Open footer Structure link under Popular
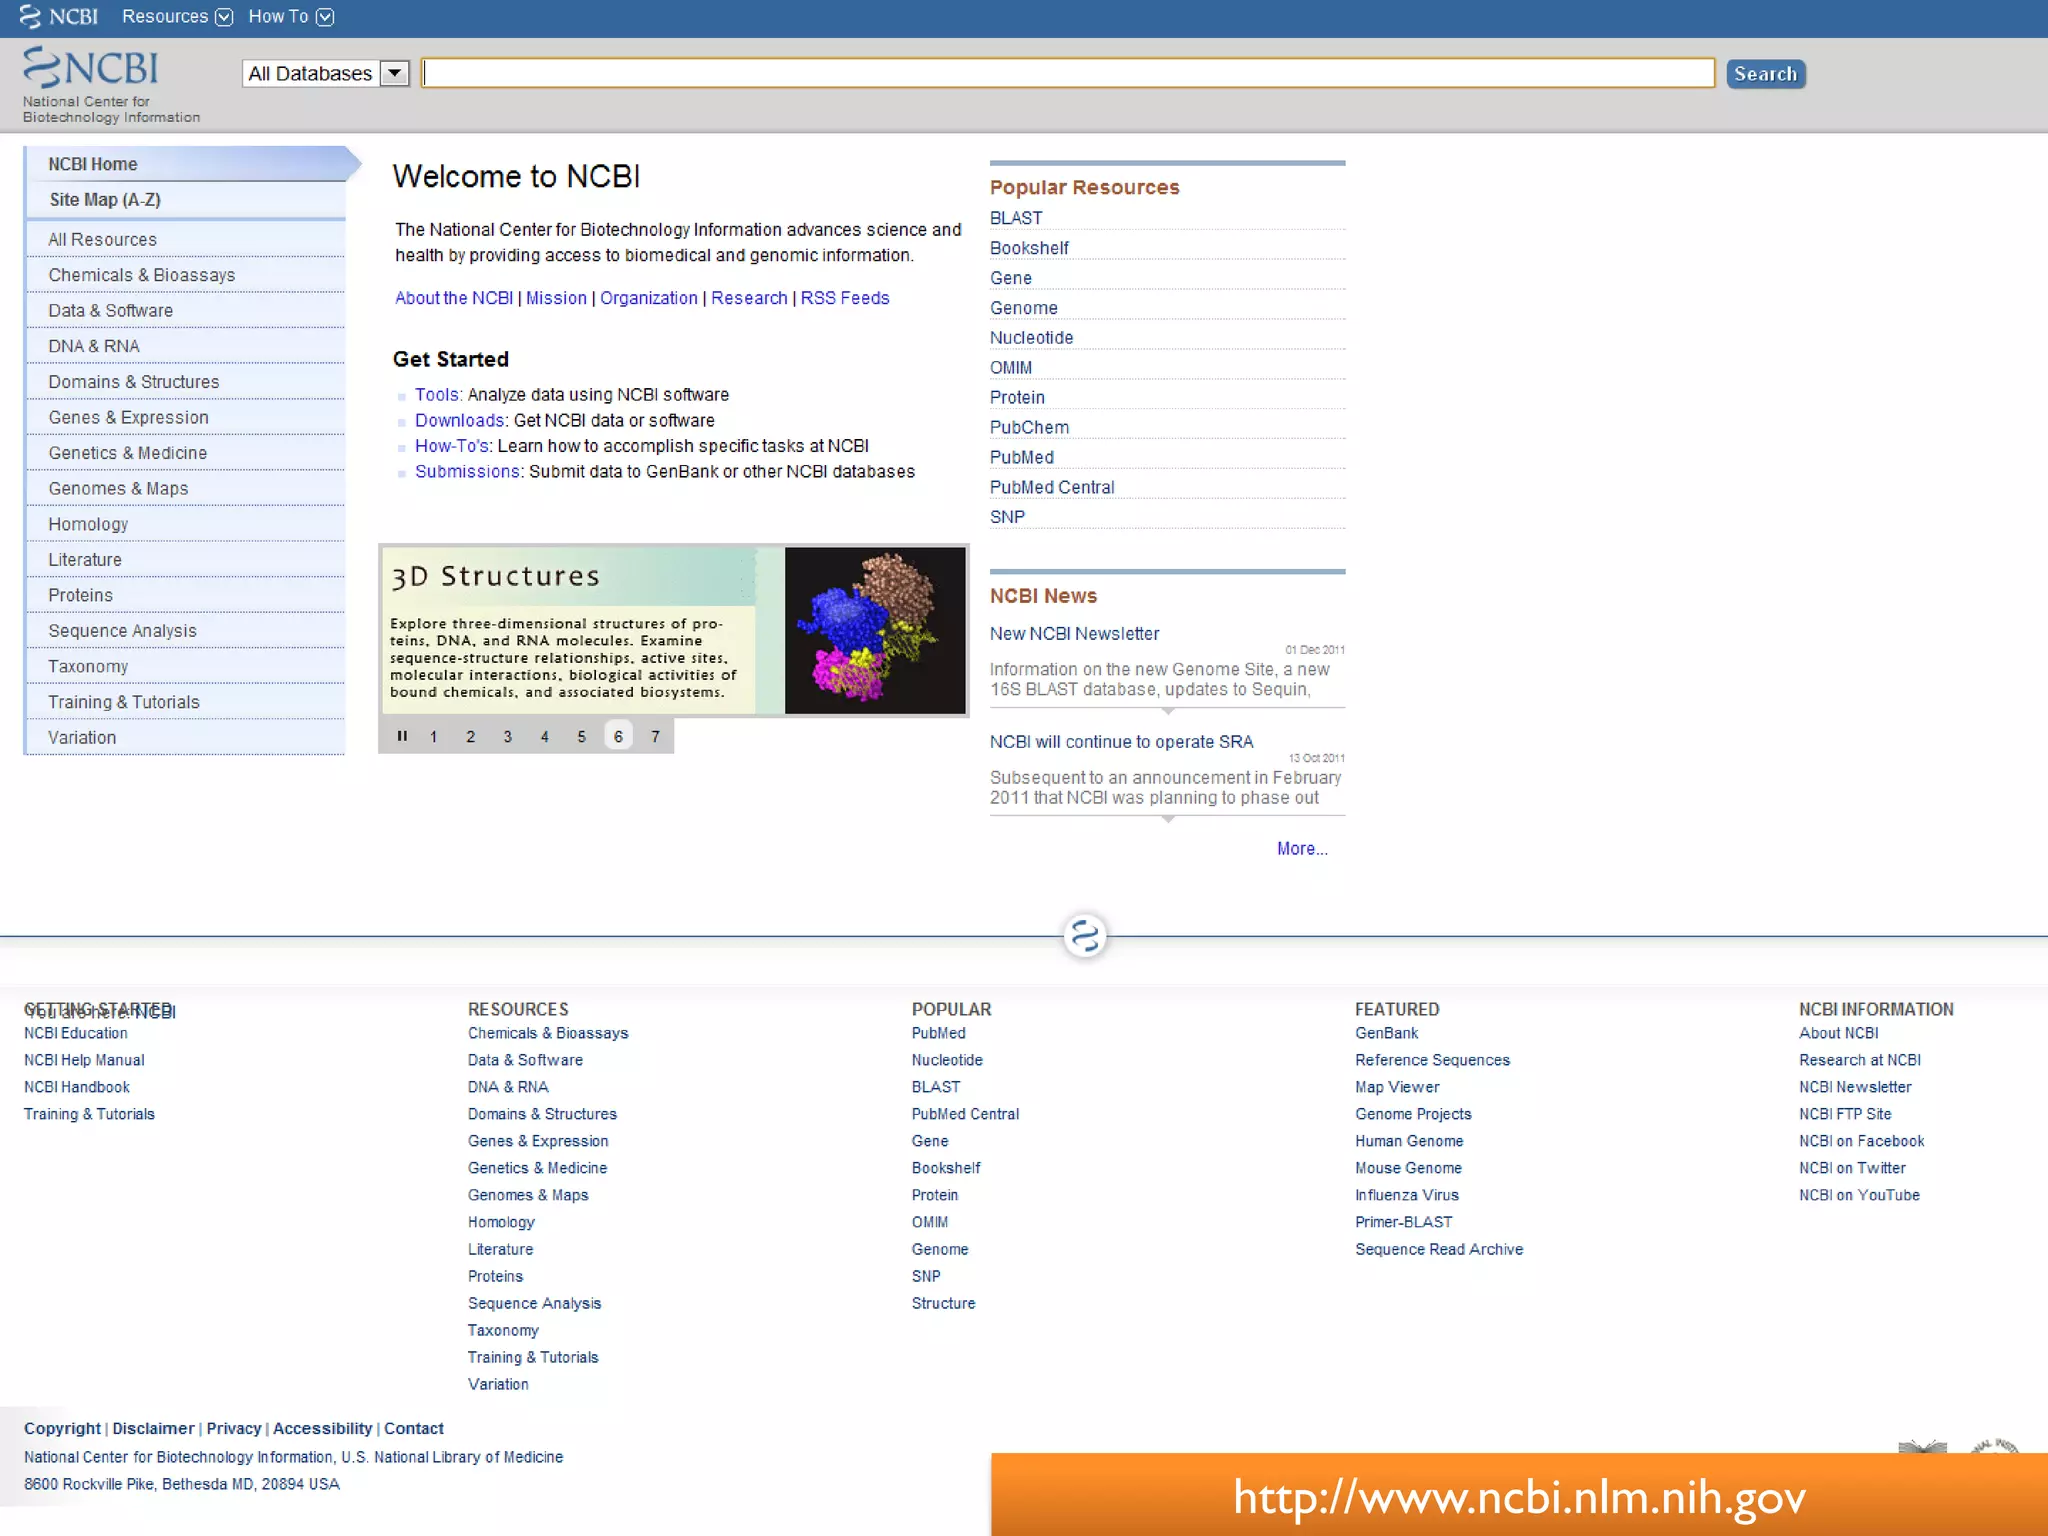 pos(943,1304)
